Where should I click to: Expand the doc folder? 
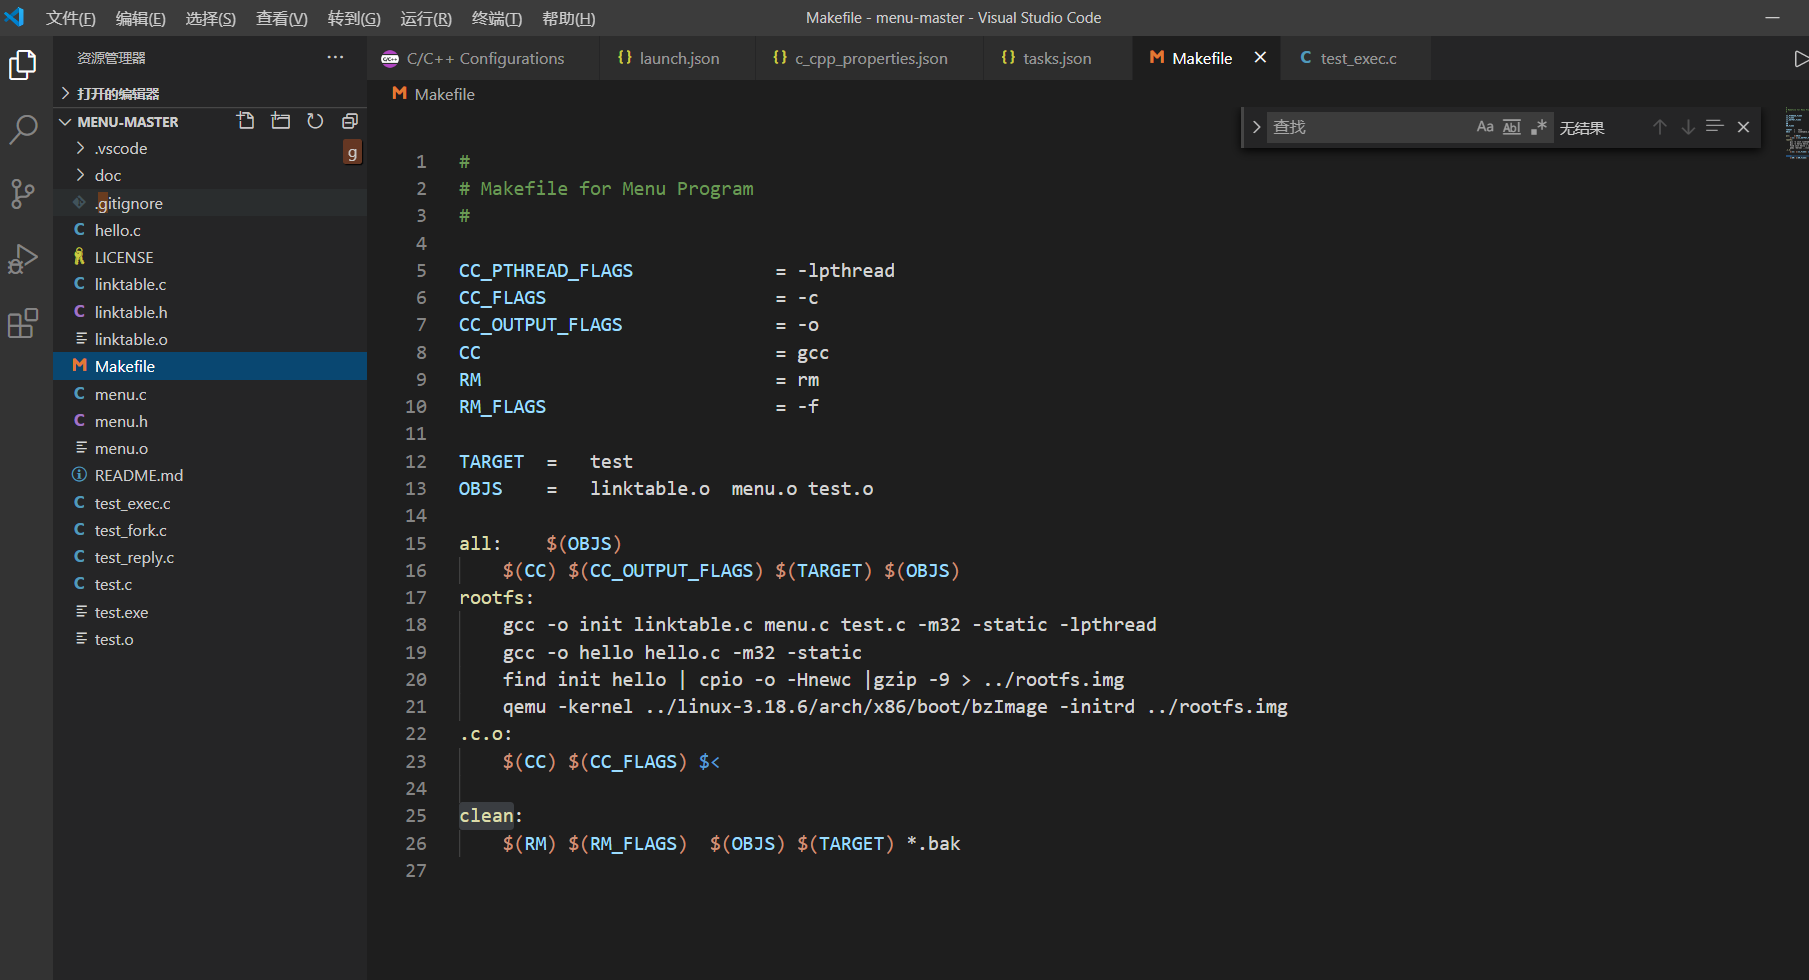(108, 175)
